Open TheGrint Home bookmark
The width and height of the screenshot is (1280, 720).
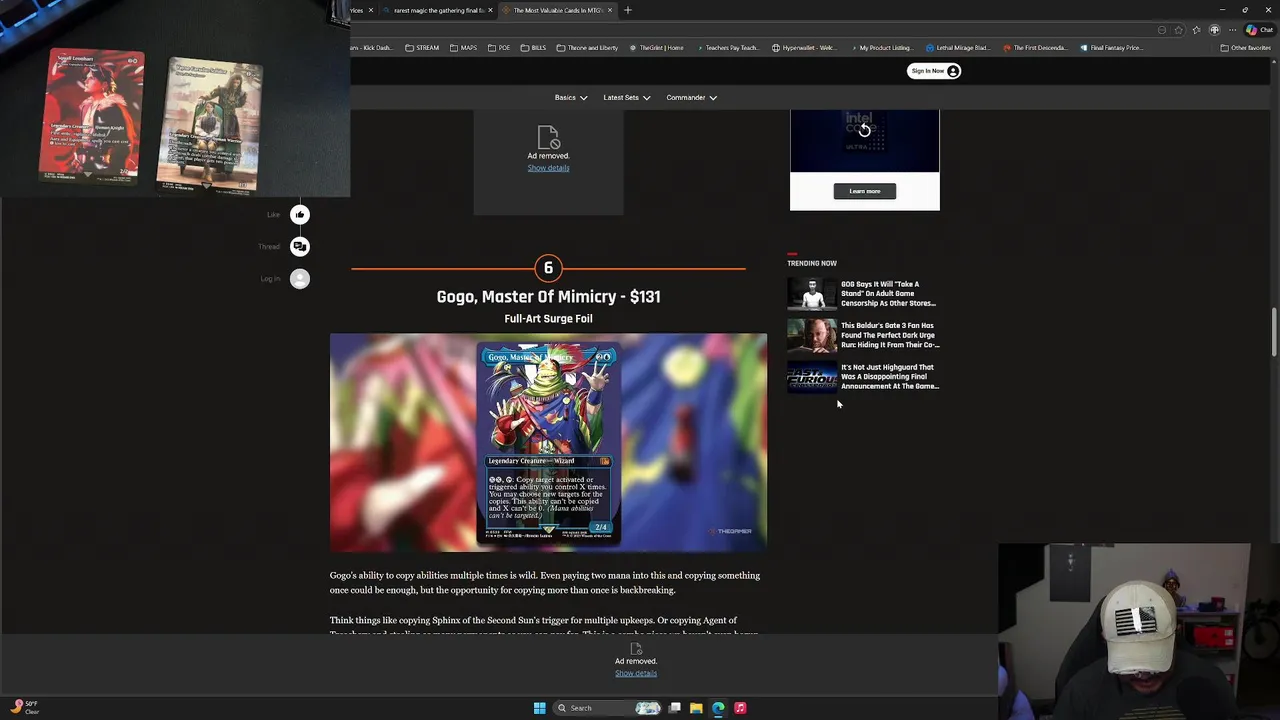point(656,48)
